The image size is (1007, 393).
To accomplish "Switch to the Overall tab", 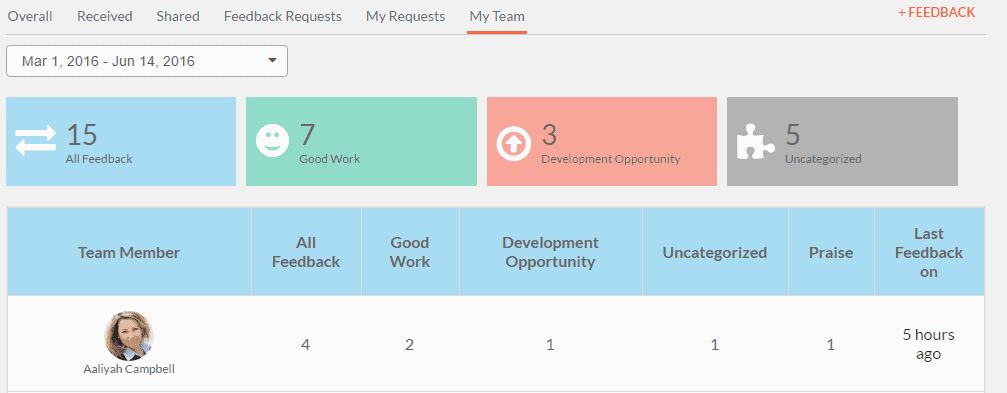I will pos(30,16).
